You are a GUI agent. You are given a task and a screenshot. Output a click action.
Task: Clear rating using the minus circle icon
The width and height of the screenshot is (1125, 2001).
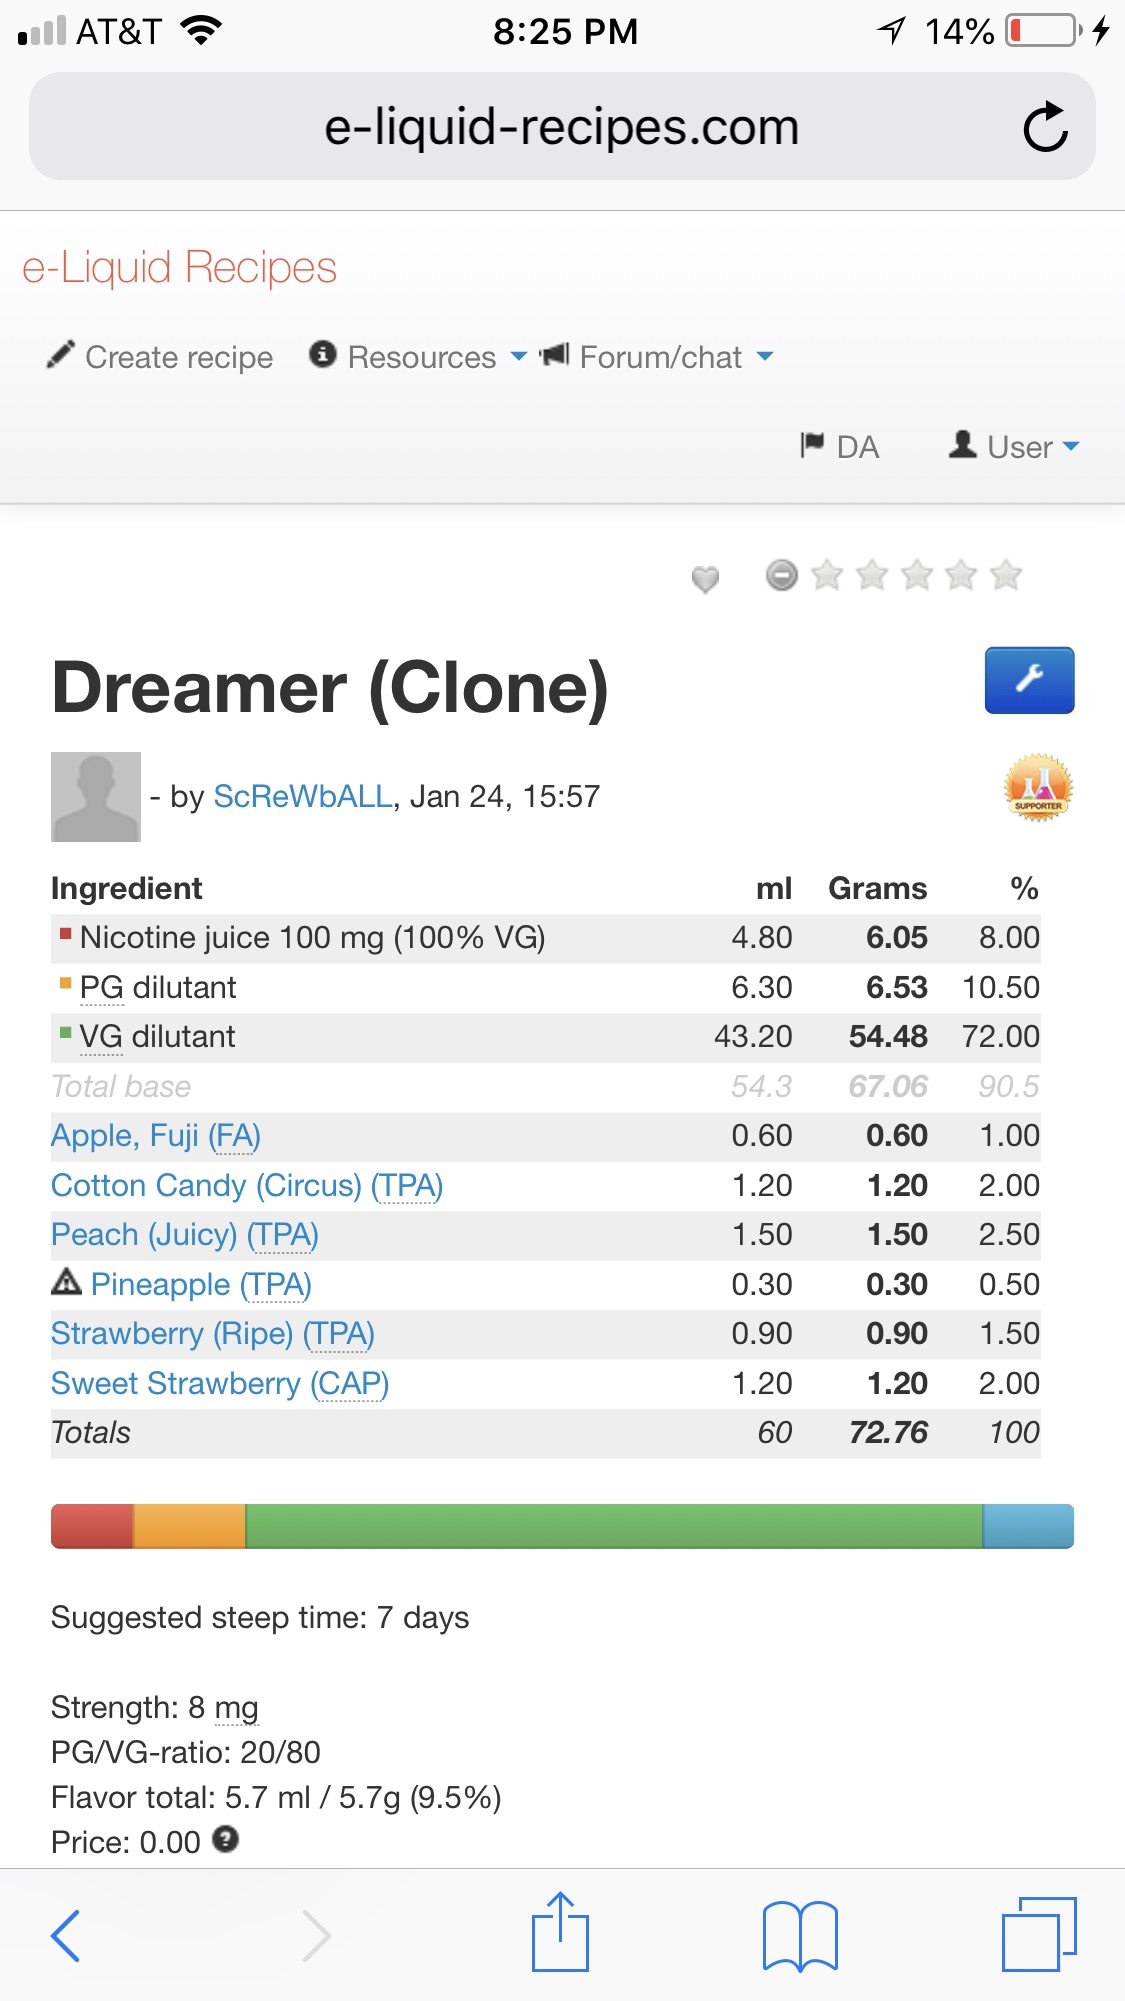tap(781, 576)
